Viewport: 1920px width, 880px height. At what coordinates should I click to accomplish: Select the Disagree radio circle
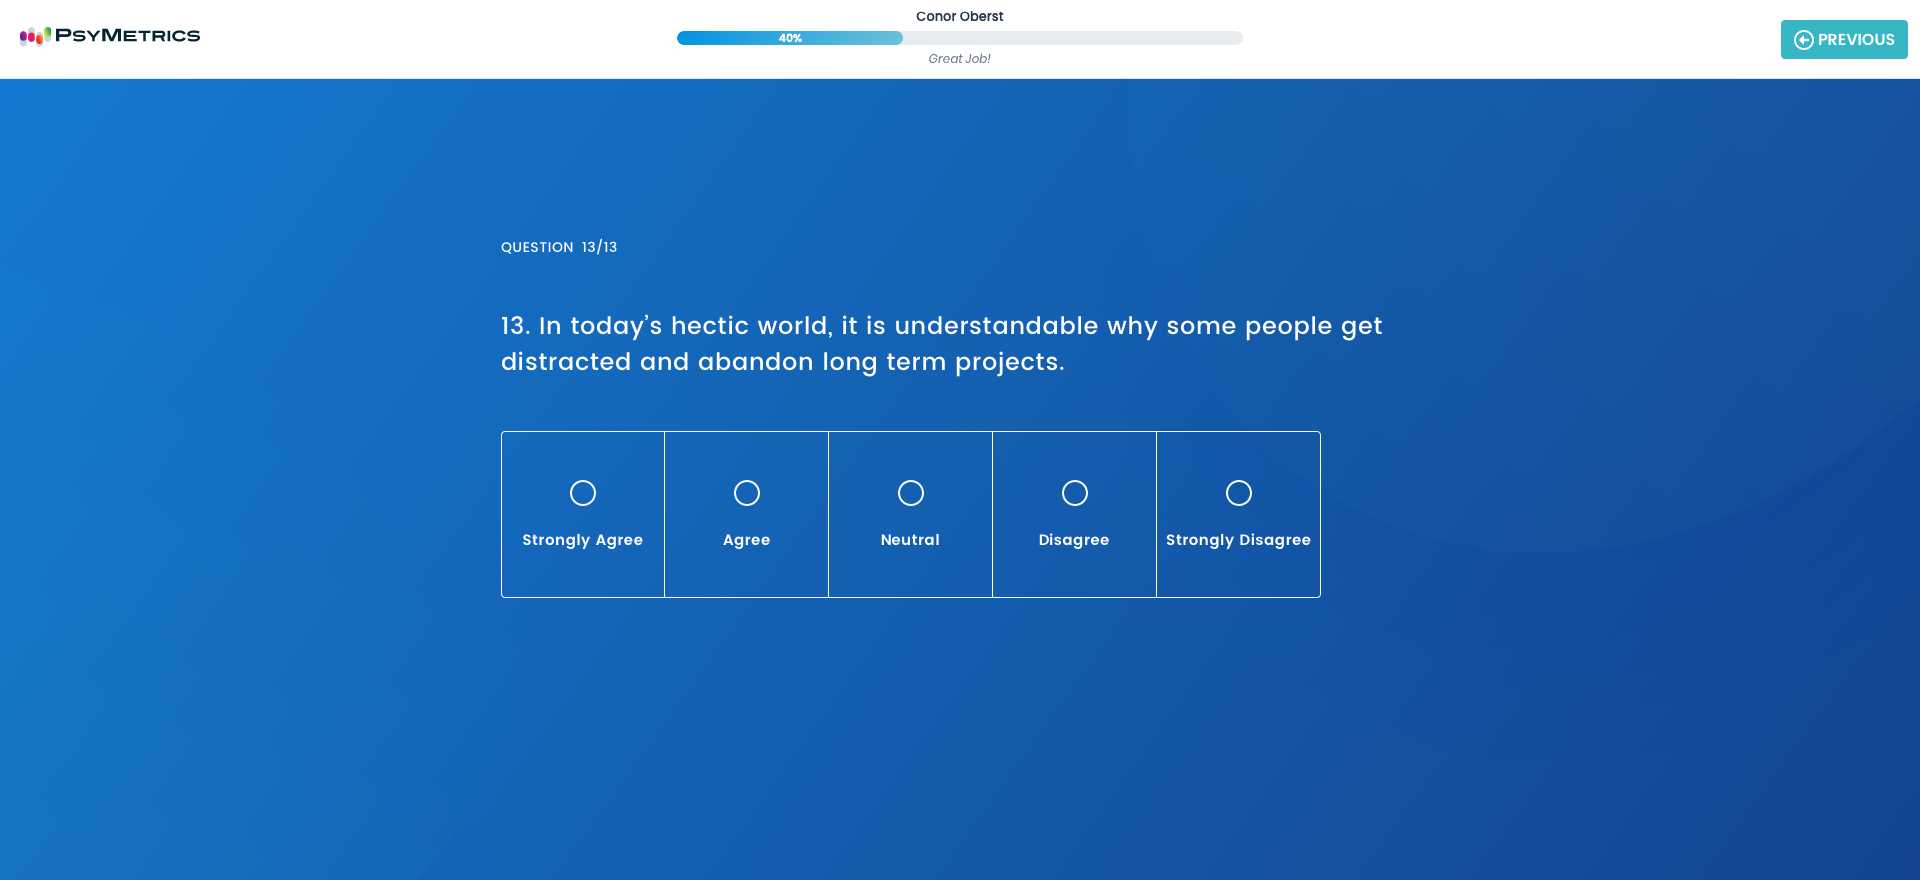pos(1075,493)
